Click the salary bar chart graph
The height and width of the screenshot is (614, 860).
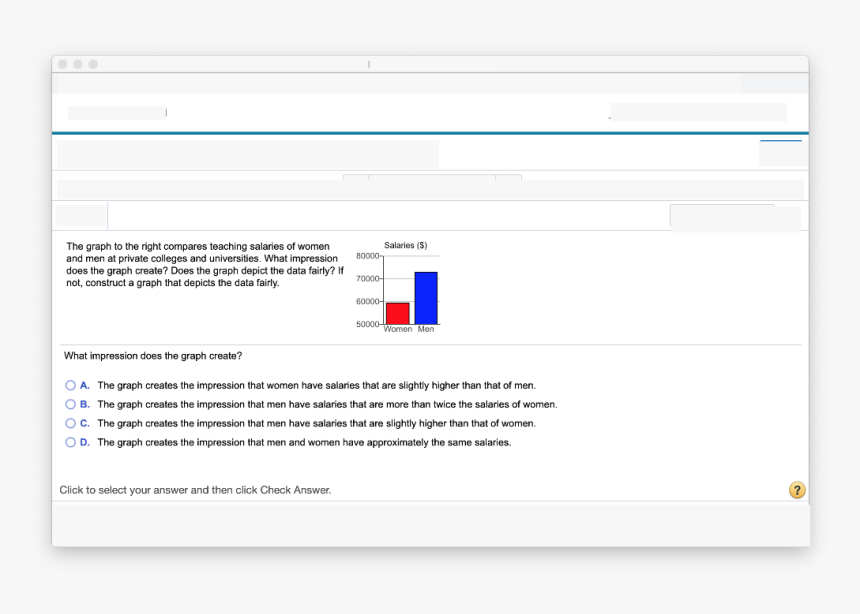398,287
